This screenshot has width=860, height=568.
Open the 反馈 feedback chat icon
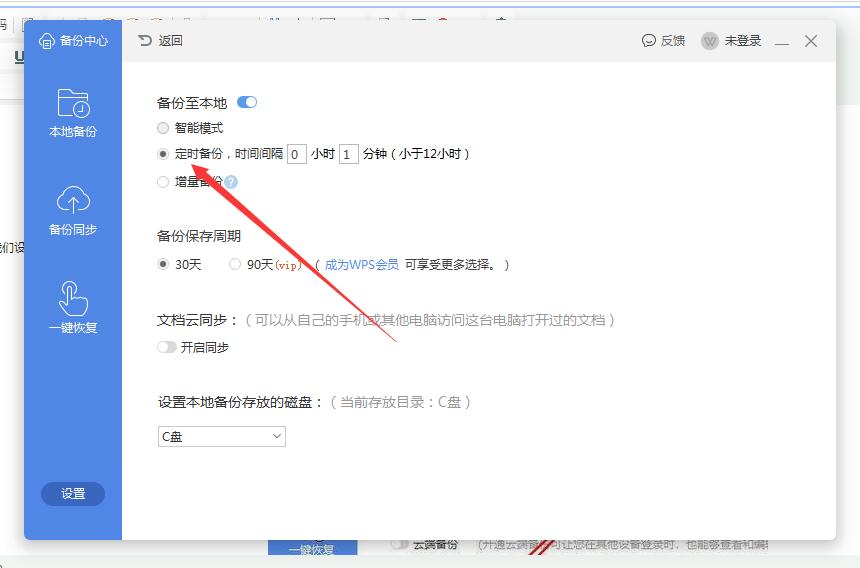(649, 41)
